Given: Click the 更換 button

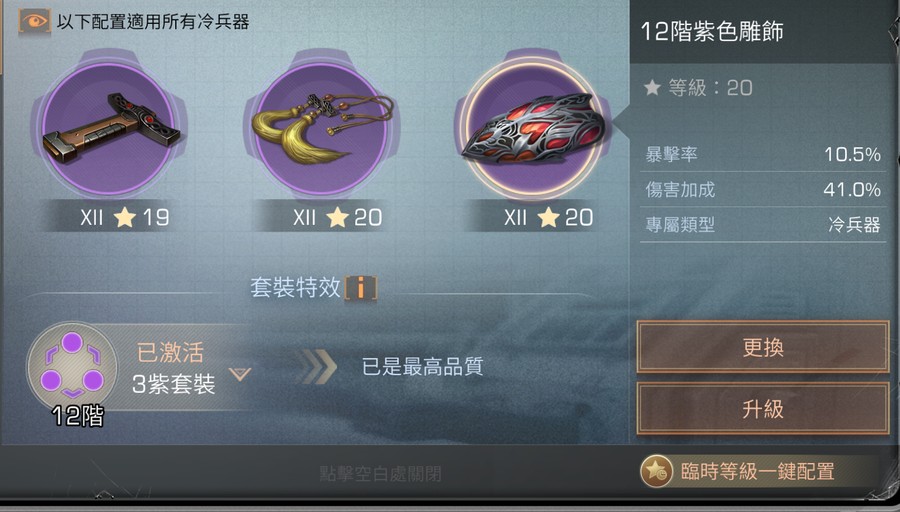Looking at the screenshot, I should click(762, 347).
